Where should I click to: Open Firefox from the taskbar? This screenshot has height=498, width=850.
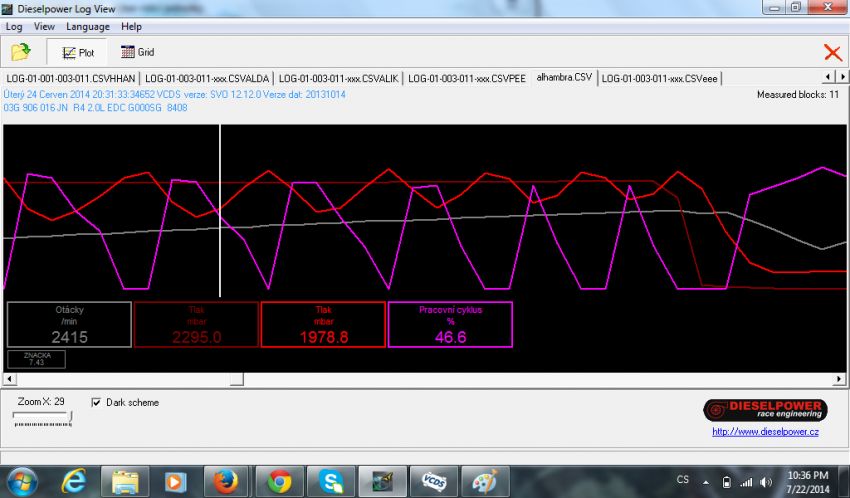point(228,481)
